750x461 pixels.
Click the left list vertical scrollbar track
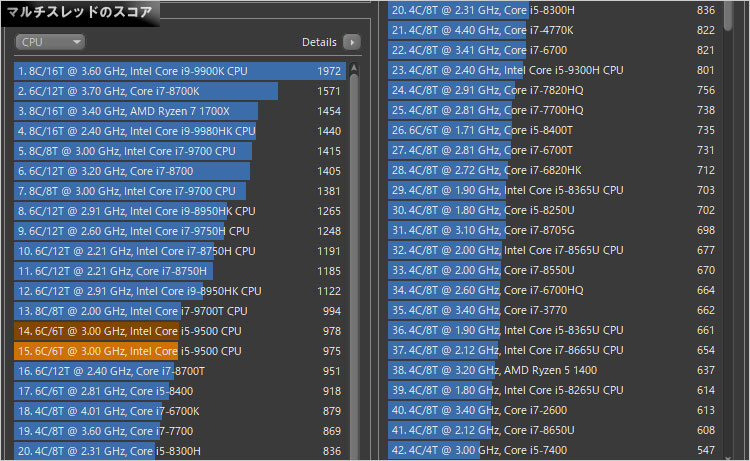[354, 268]
